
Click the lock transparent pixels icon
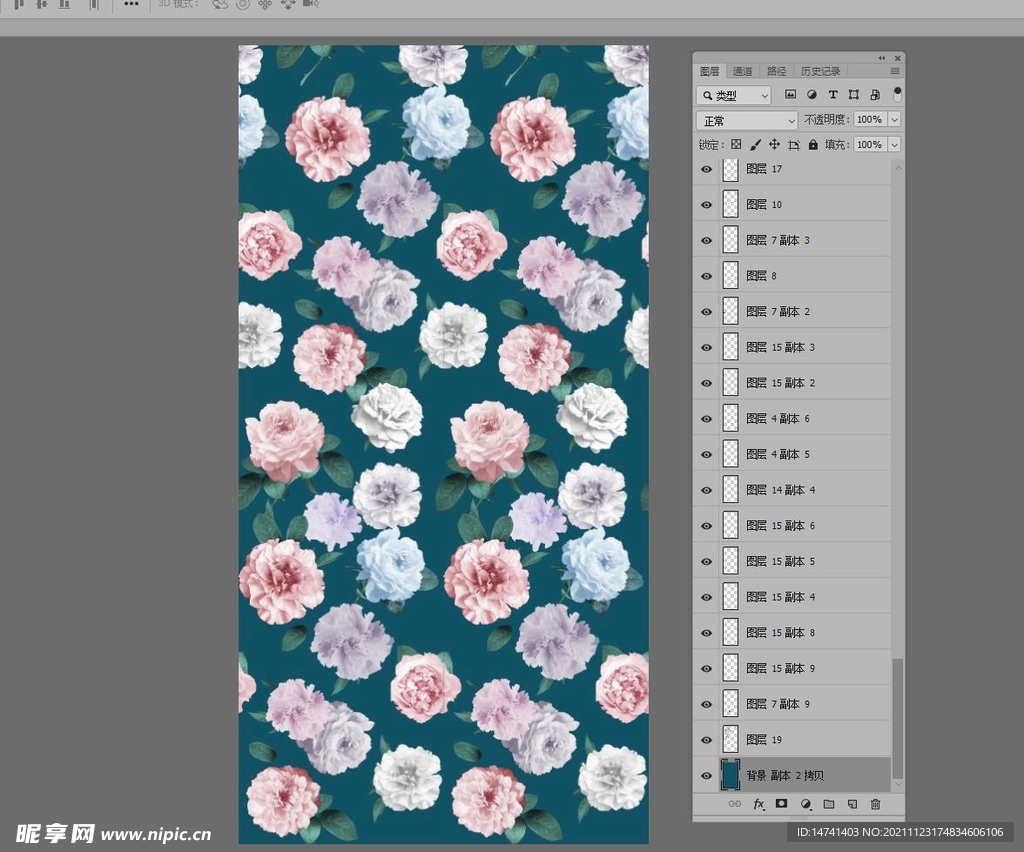pos(736,145)
